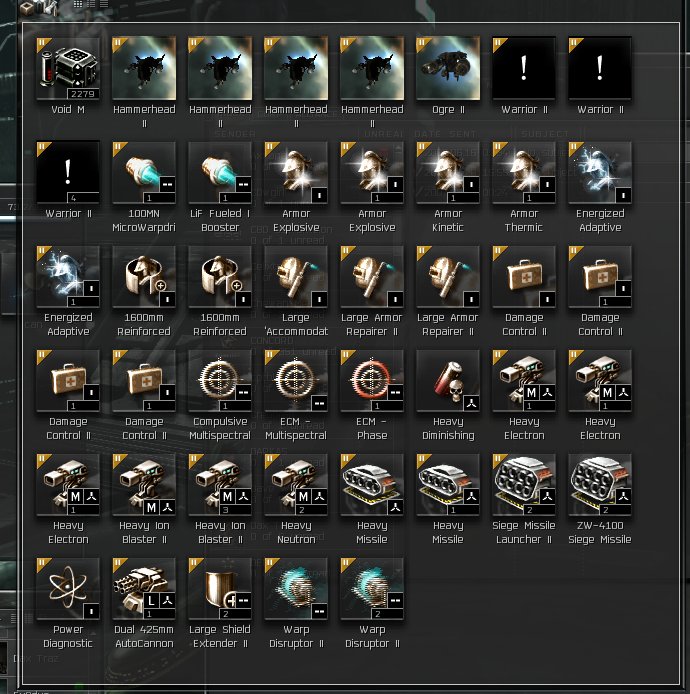Screen dimensions: 690x694
Task: Switch inventory to list view
Action: (104, 4)
